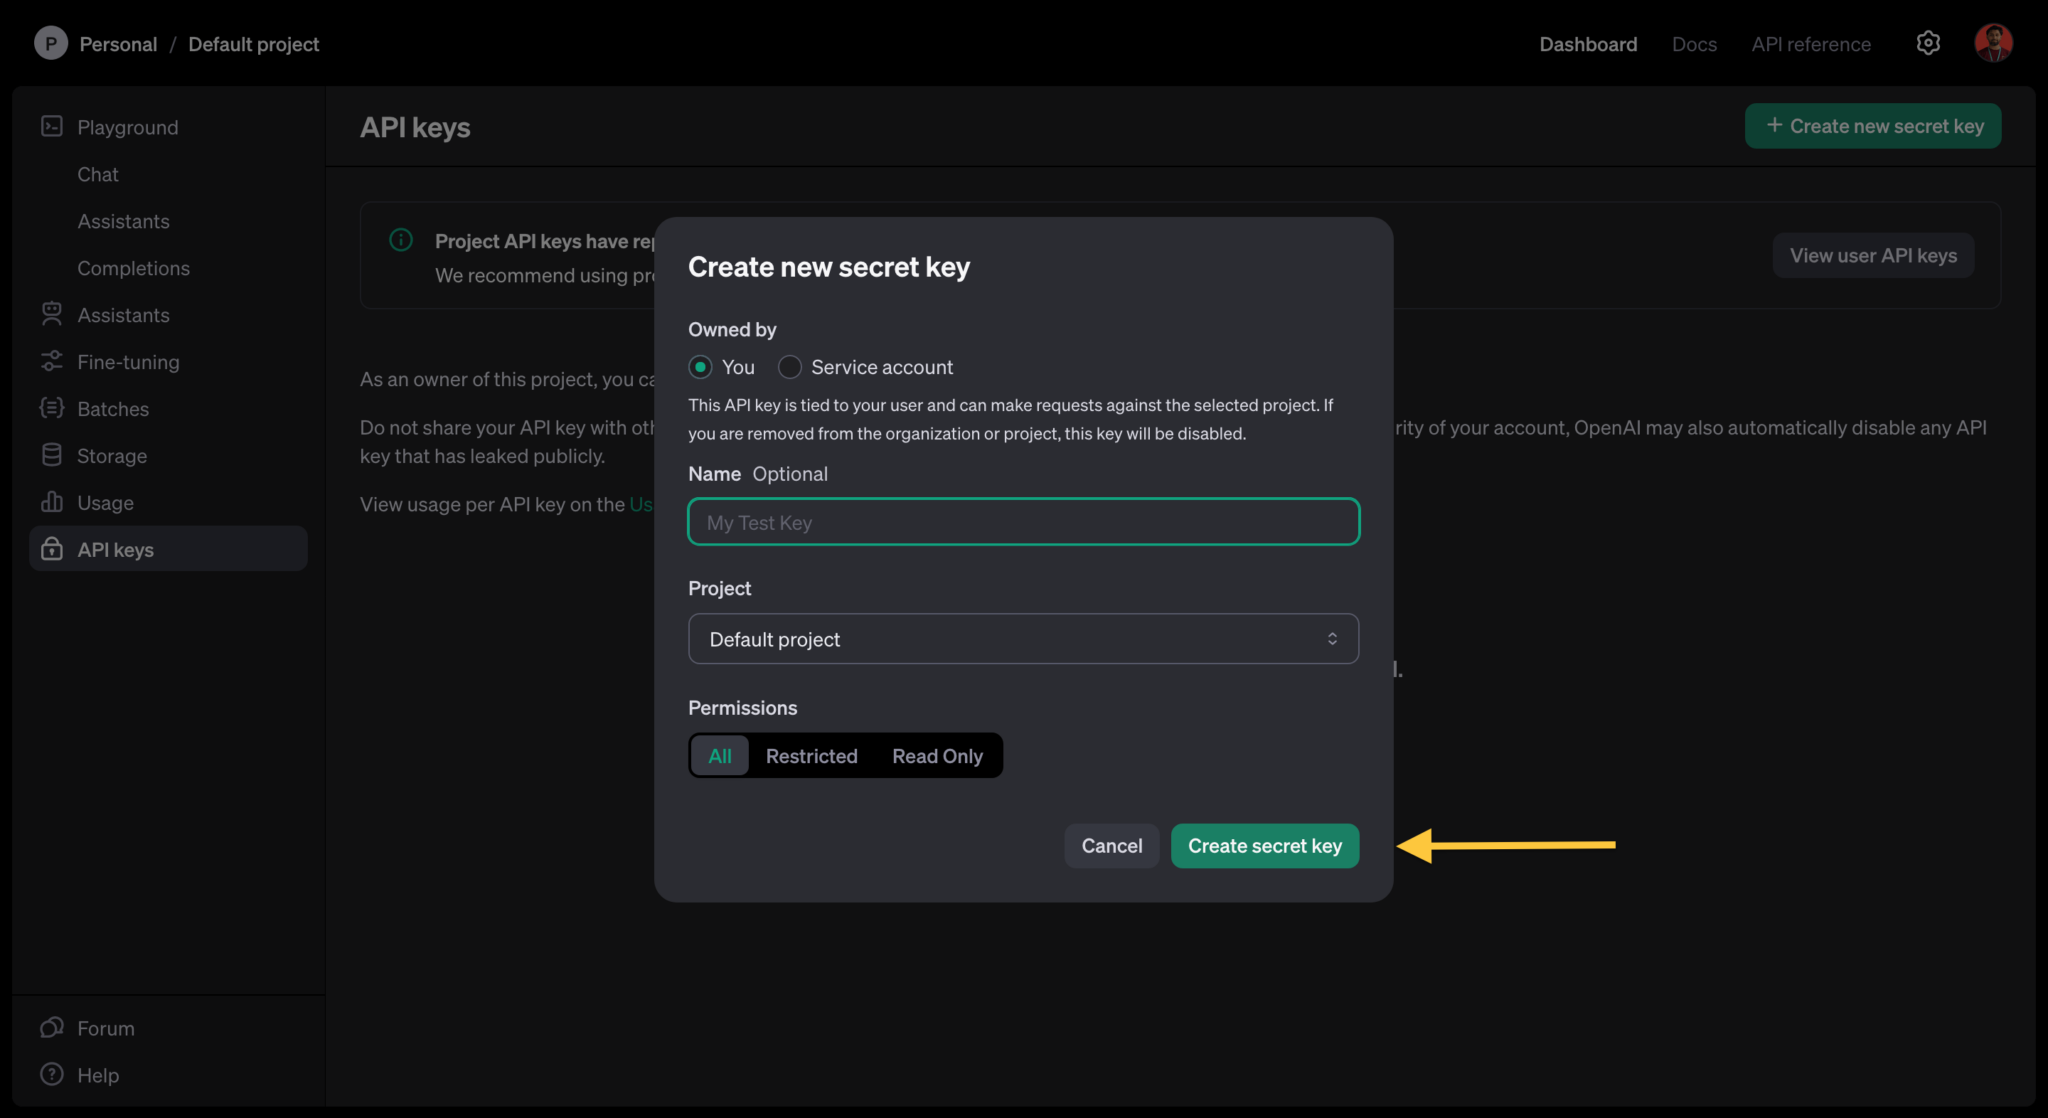This screenshot has width=2048, height=1118.
Task: Open the Personal organization switcher
Action: (97, 44)
